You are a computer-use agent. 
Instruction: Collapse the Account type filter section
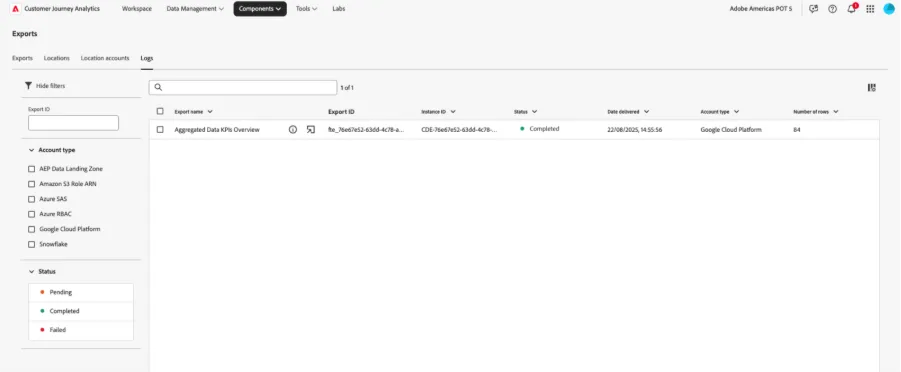(32, 150)
